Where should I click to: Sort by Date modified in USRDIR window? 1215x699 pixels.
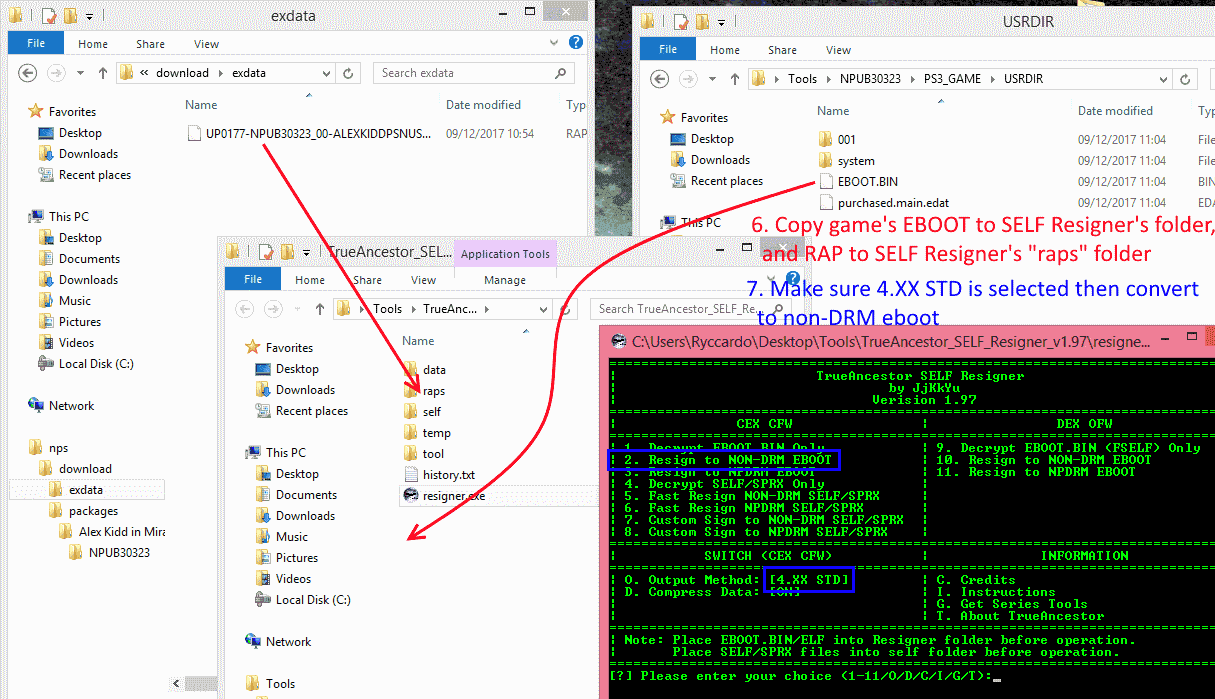pyautogui.click(x=1115, y=111)
